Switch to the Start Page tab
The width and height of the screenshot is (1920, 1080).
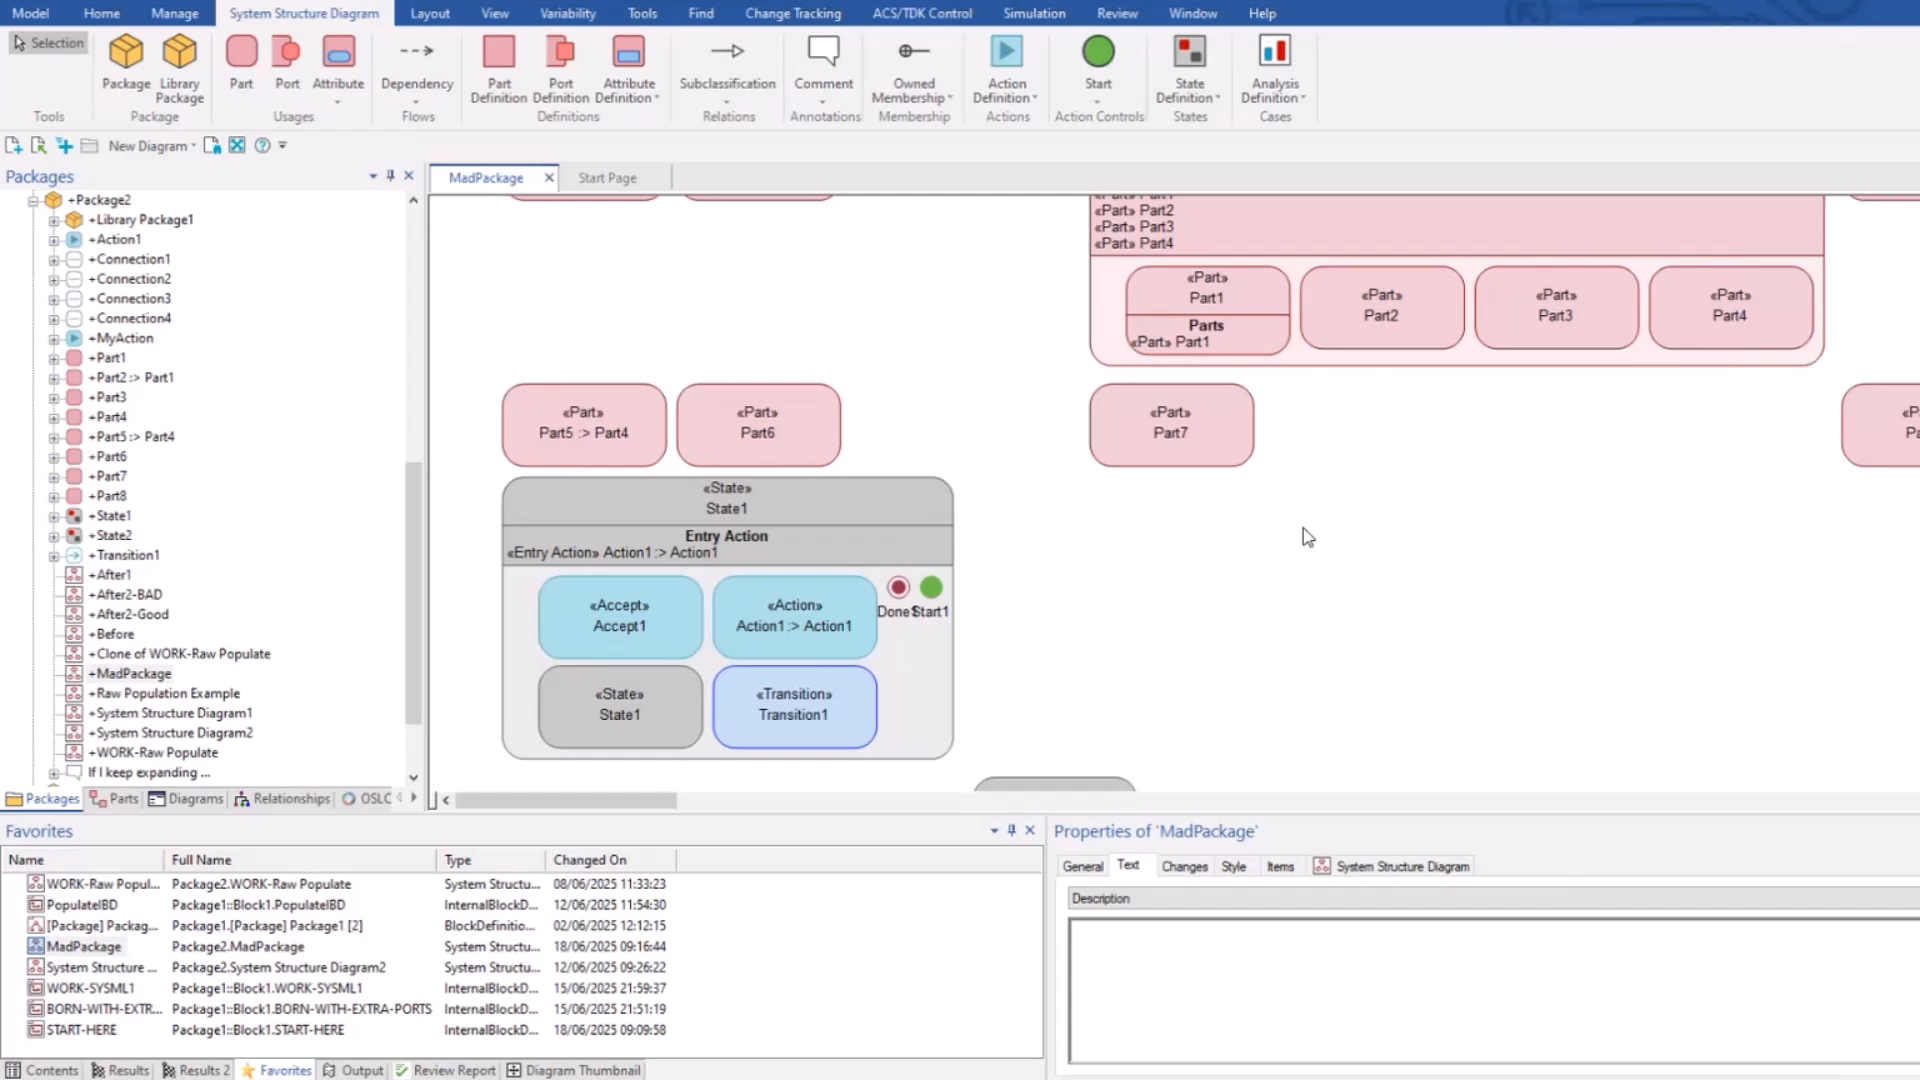[607, 178]
